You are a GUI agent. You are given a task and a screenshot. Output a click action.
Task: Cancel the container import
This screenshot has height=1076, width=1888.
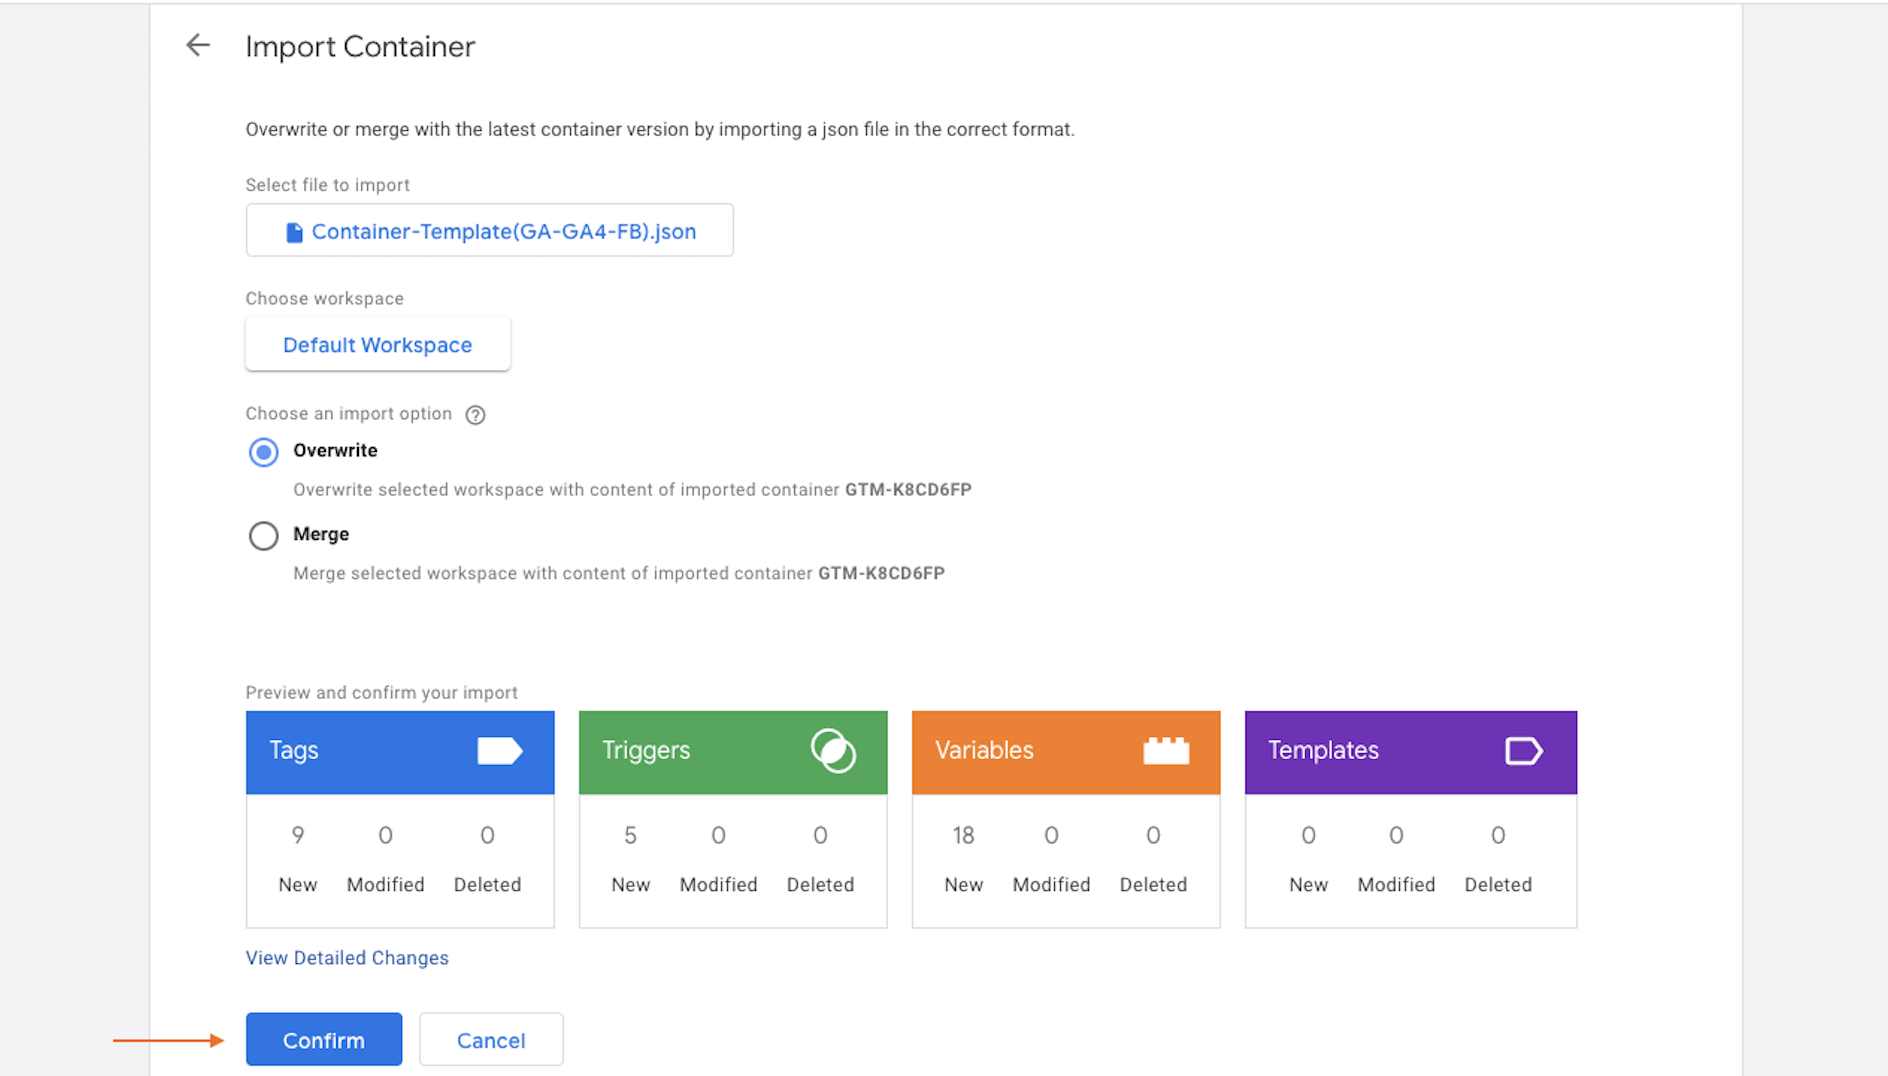coord(491,1040)
